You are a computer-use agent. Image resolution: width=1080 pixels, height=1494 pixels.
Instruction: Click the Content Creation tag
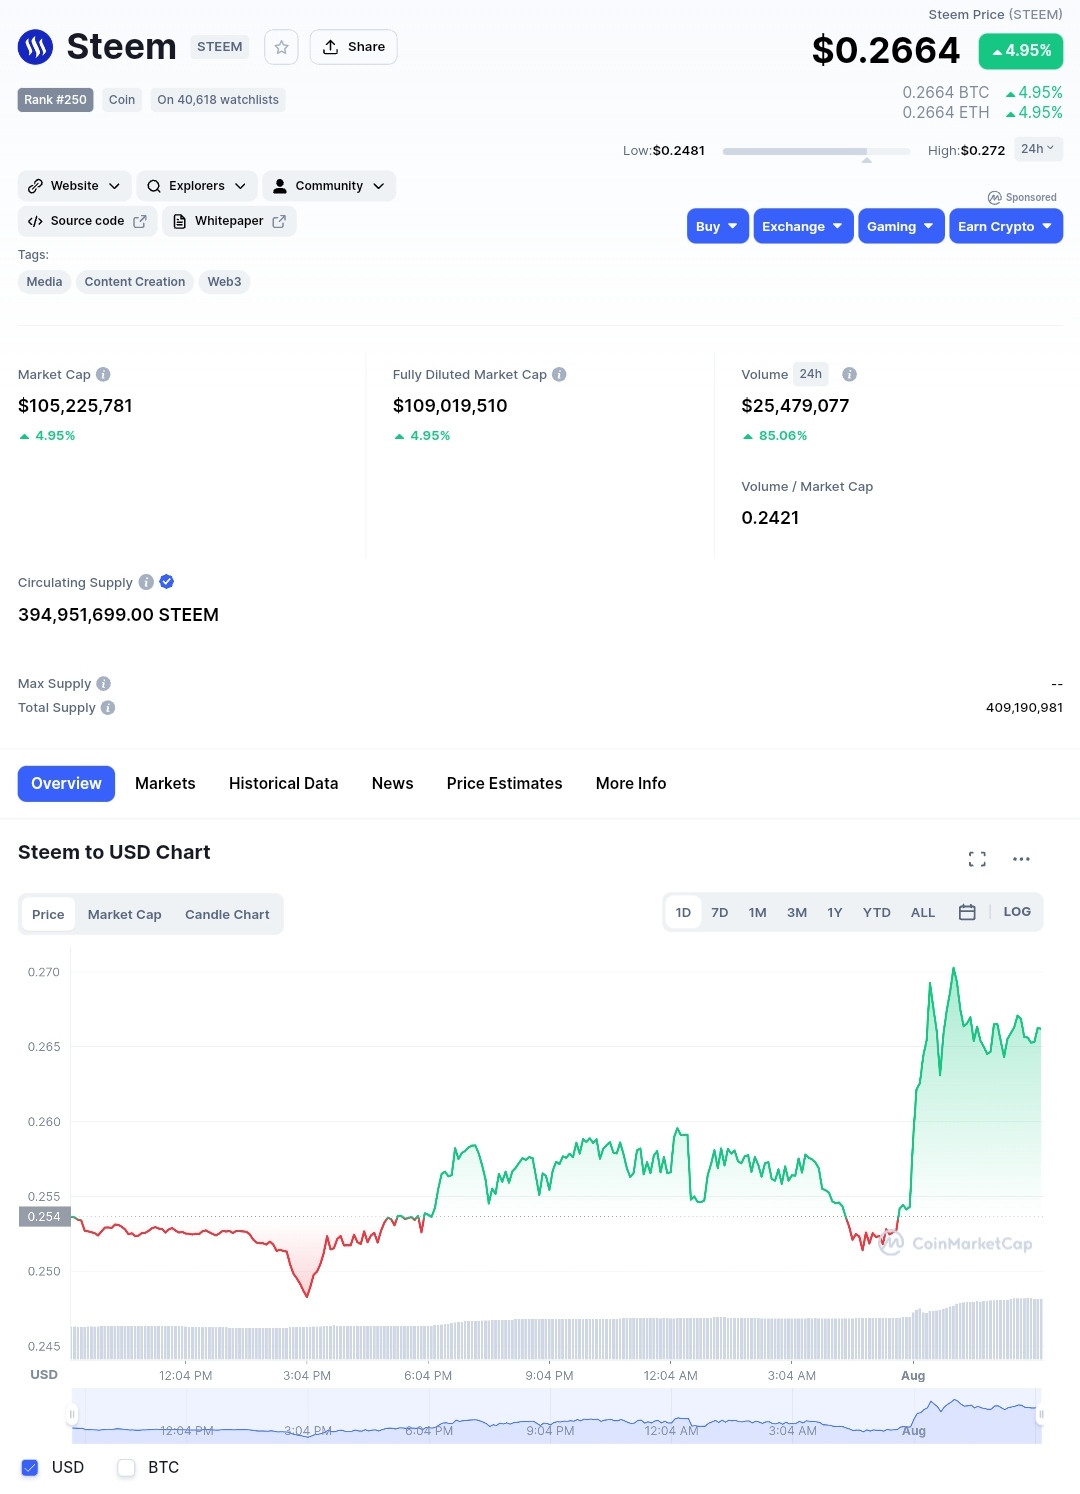(x=135, y=282)
